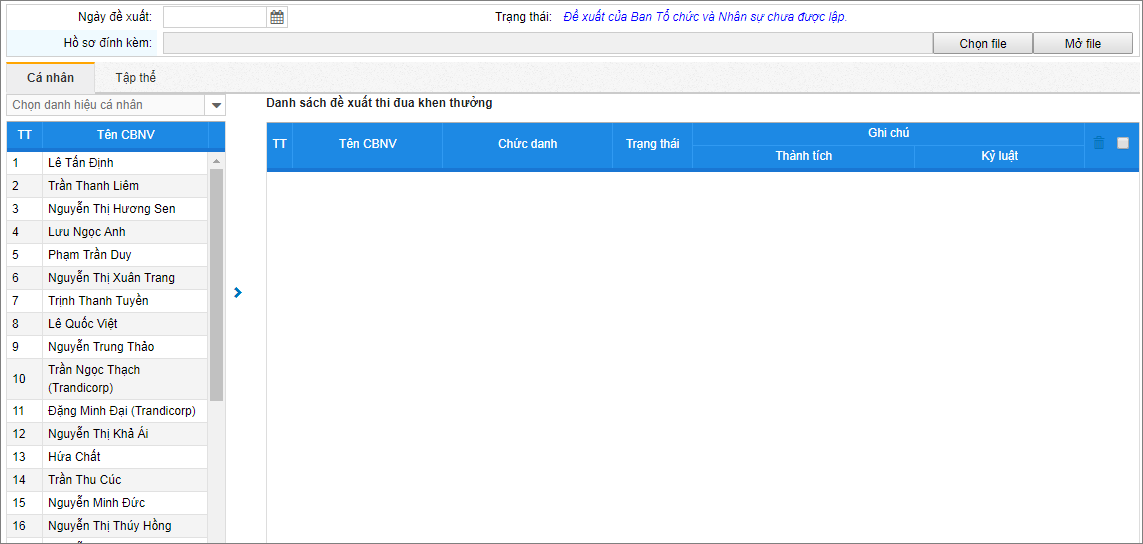Click the 'Chức danh' column header

528,144
